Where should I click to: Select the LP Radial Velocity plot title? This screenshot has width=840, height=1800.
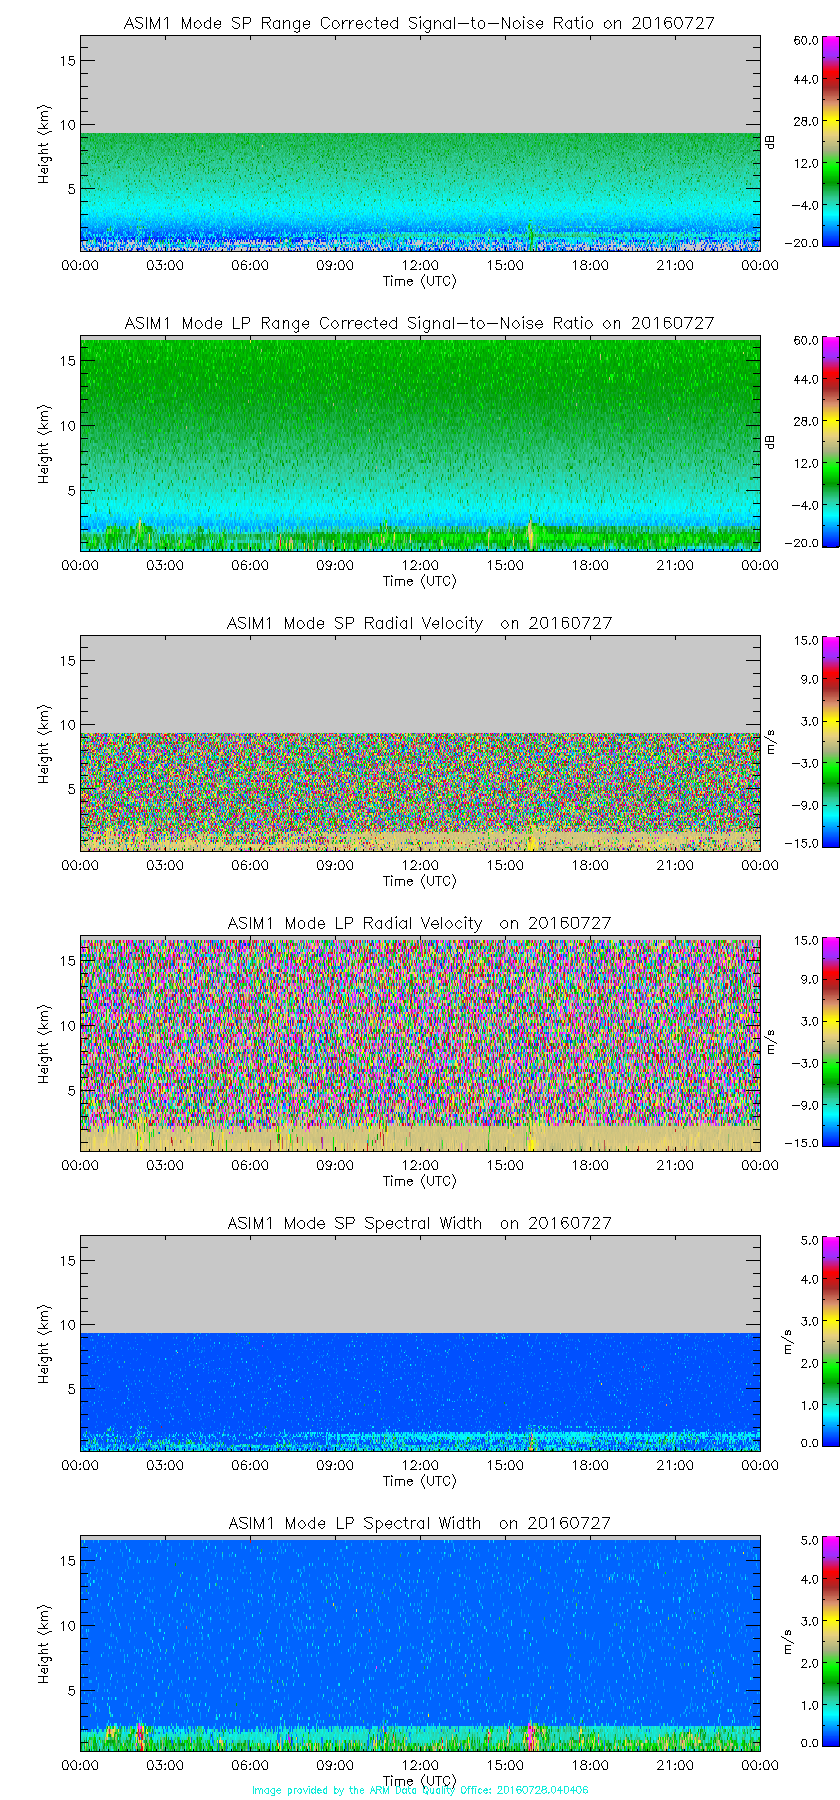coord(419,923)
